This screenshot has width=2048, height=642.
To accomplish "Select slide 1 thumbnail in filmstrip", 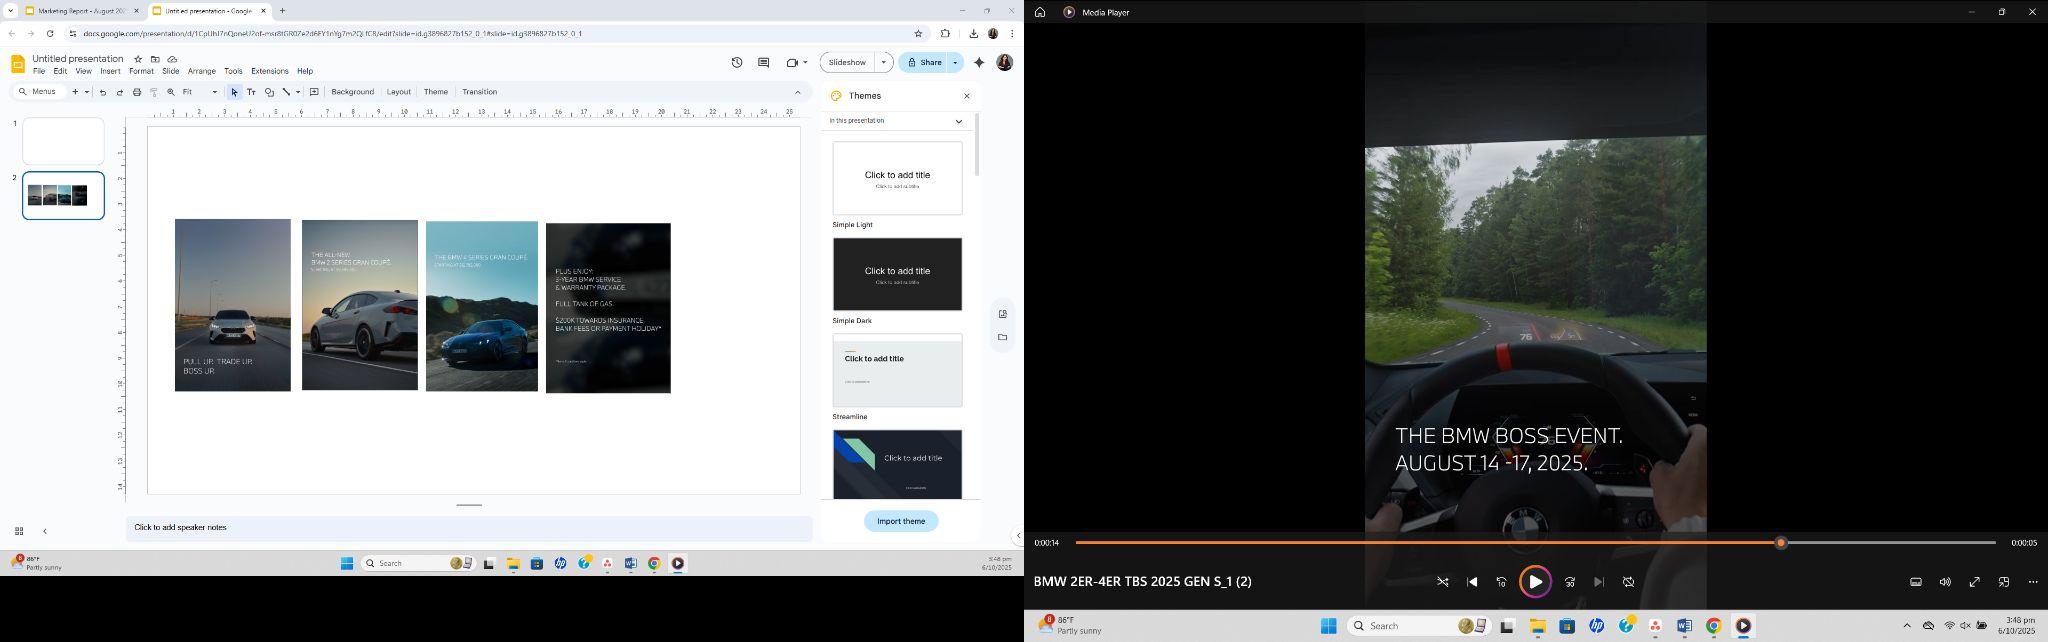I will click(63, 141).
